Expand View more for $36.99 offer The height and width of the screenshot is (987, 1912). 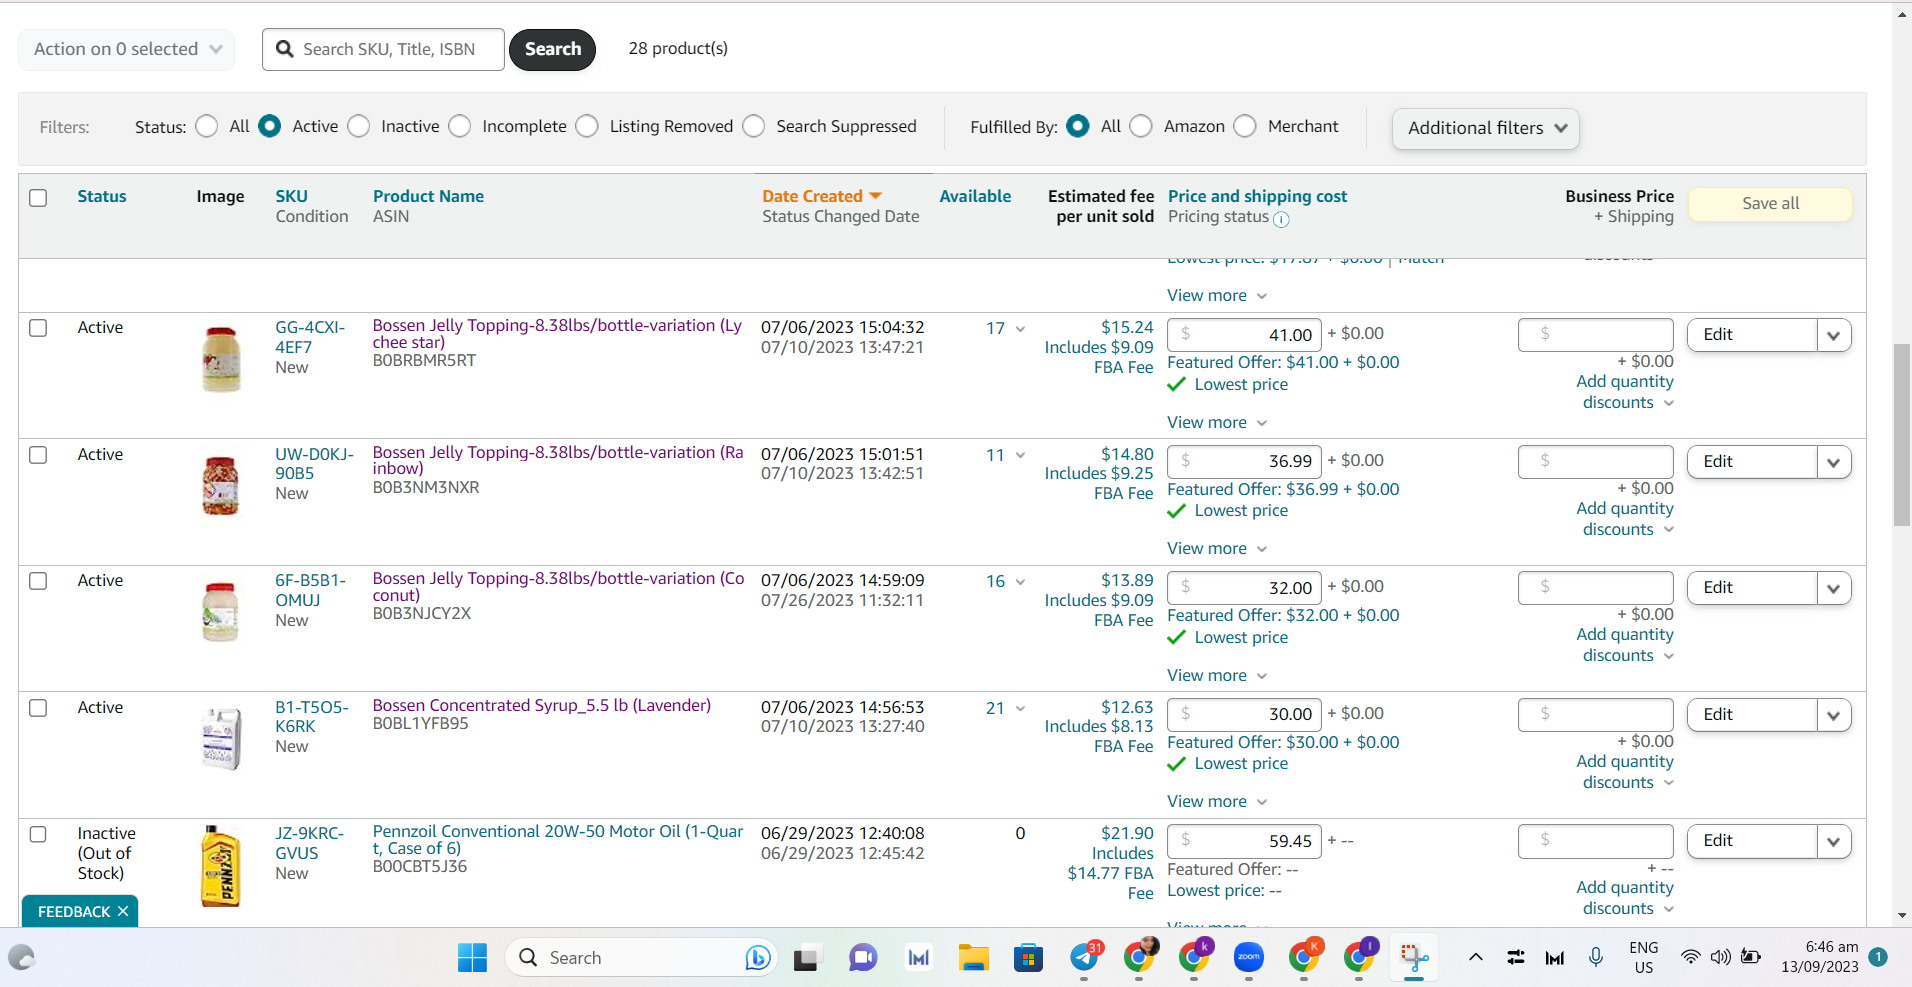(1217, 548)
